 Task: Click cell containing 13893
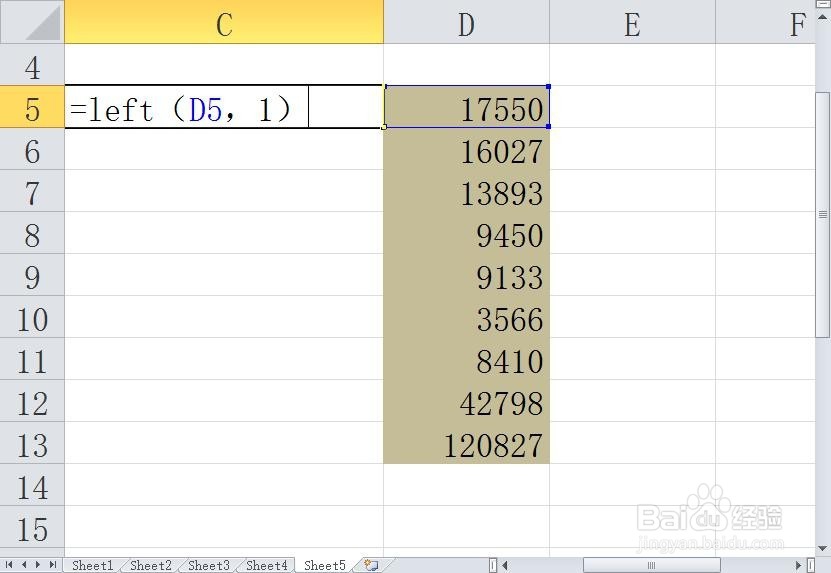(x=466, y=191)
